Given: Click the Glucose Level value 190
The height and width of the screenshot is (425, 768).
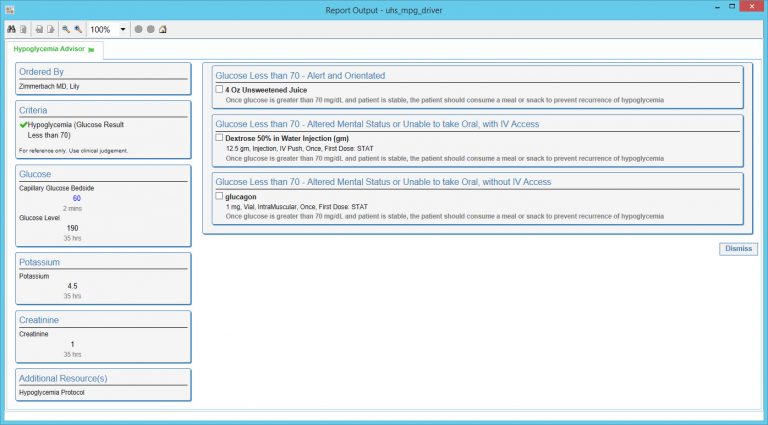Looking at the screenshot, I should pos(72,228).
